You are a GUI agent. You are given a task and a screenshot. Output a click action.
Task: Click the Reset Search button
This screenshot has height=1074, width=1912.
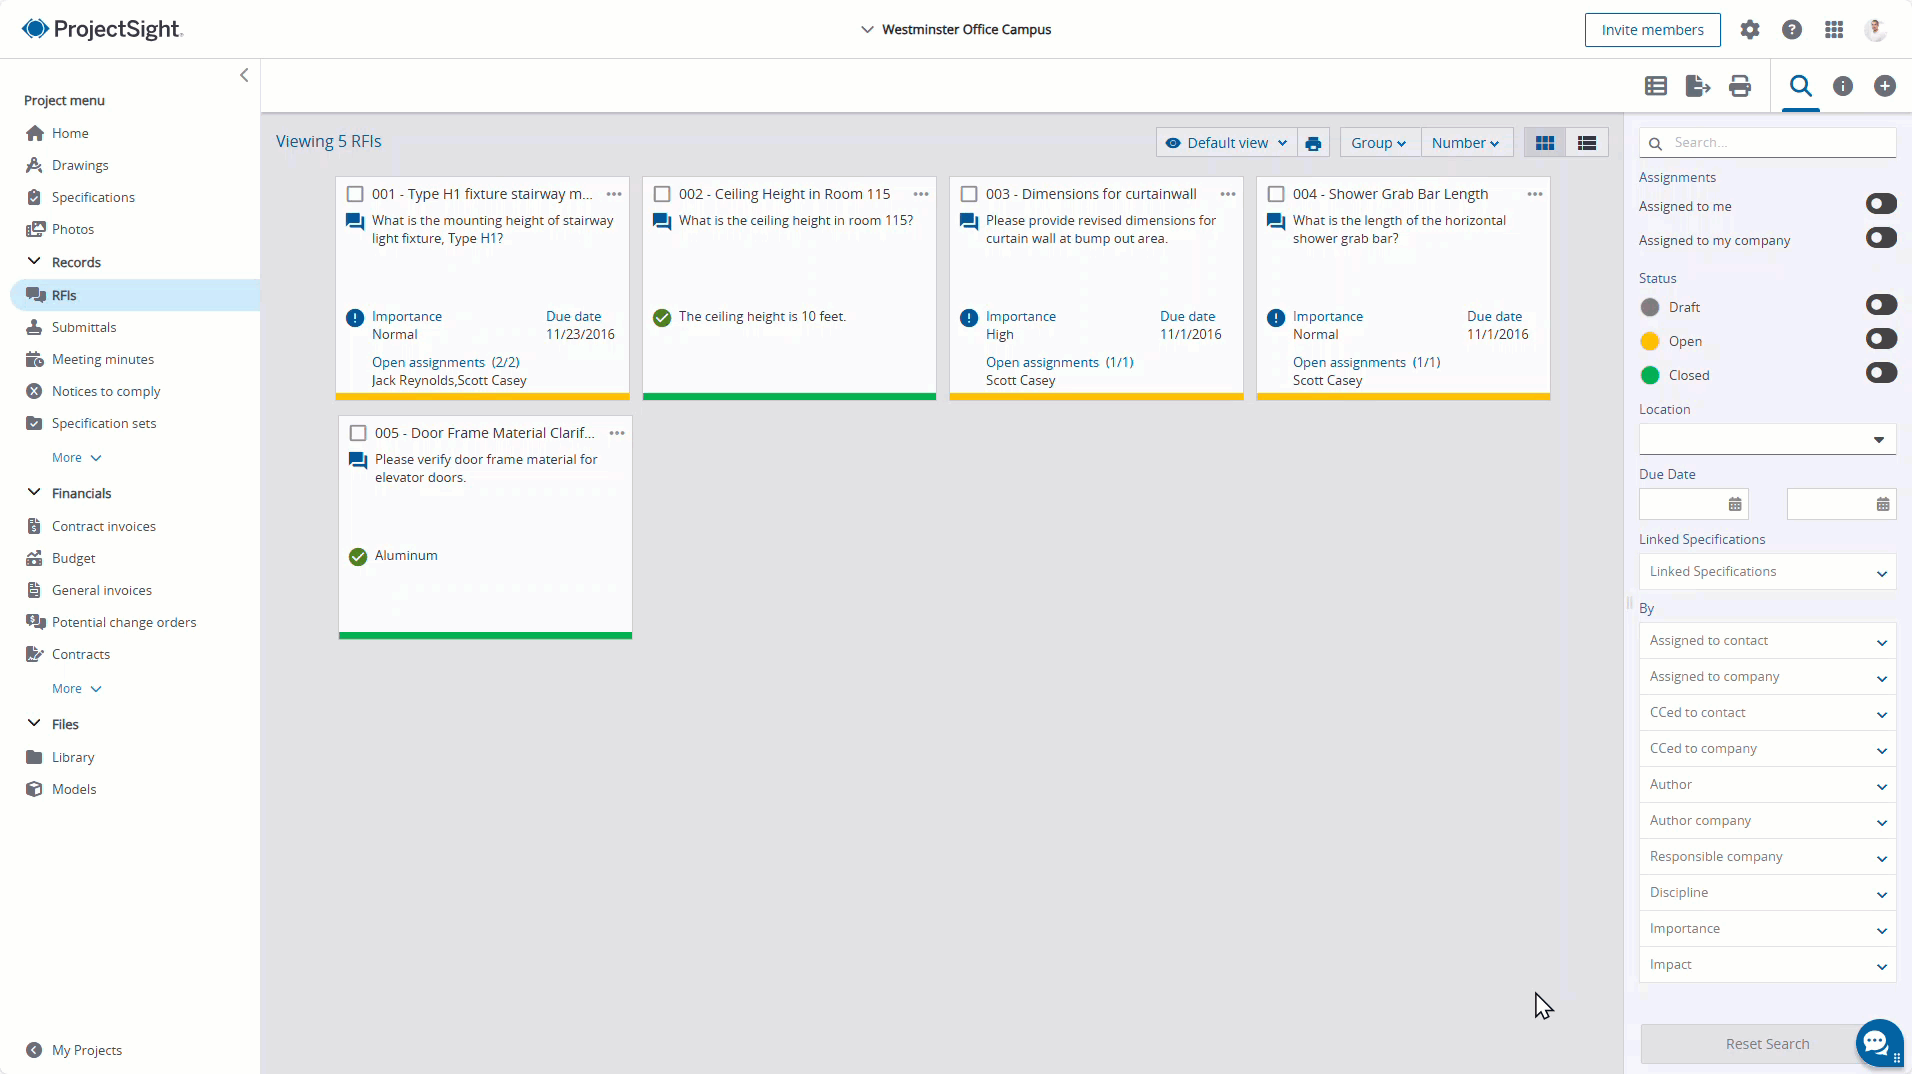point(1766,1044)
